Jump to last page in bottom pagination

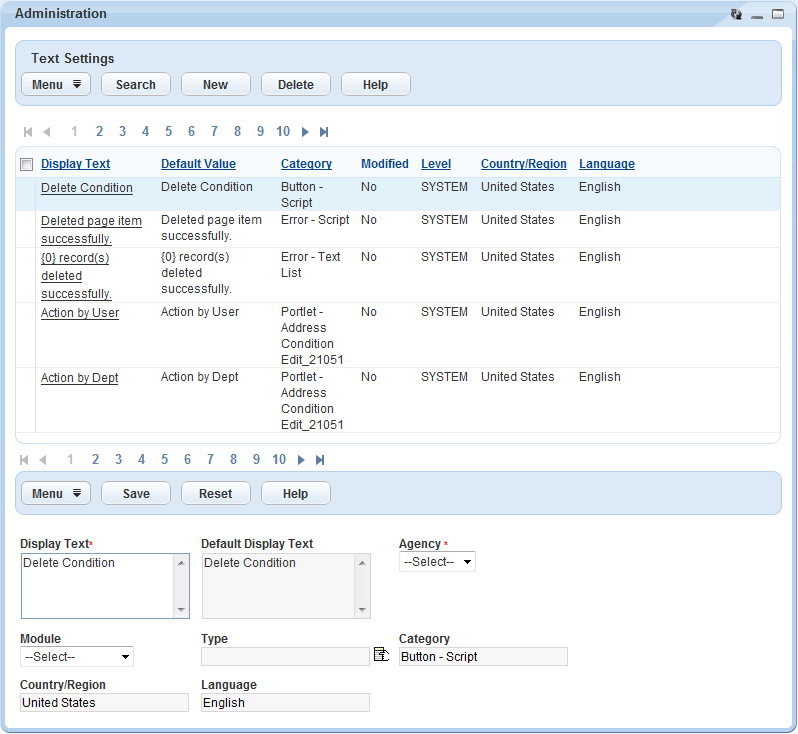pos(320,460)
